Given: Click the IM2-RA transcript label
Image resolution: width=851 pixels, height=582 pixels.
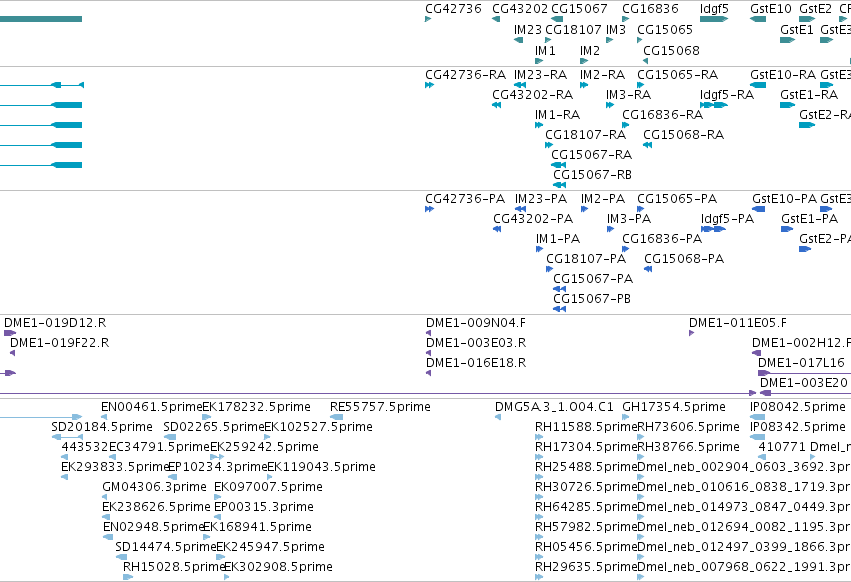Looking at the screenshot, I should [602, 75].
